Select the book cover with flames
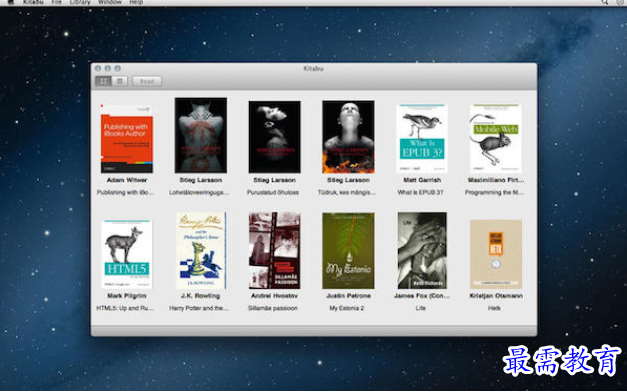This screenshot has width=627, height=392. tap(348, 137)
